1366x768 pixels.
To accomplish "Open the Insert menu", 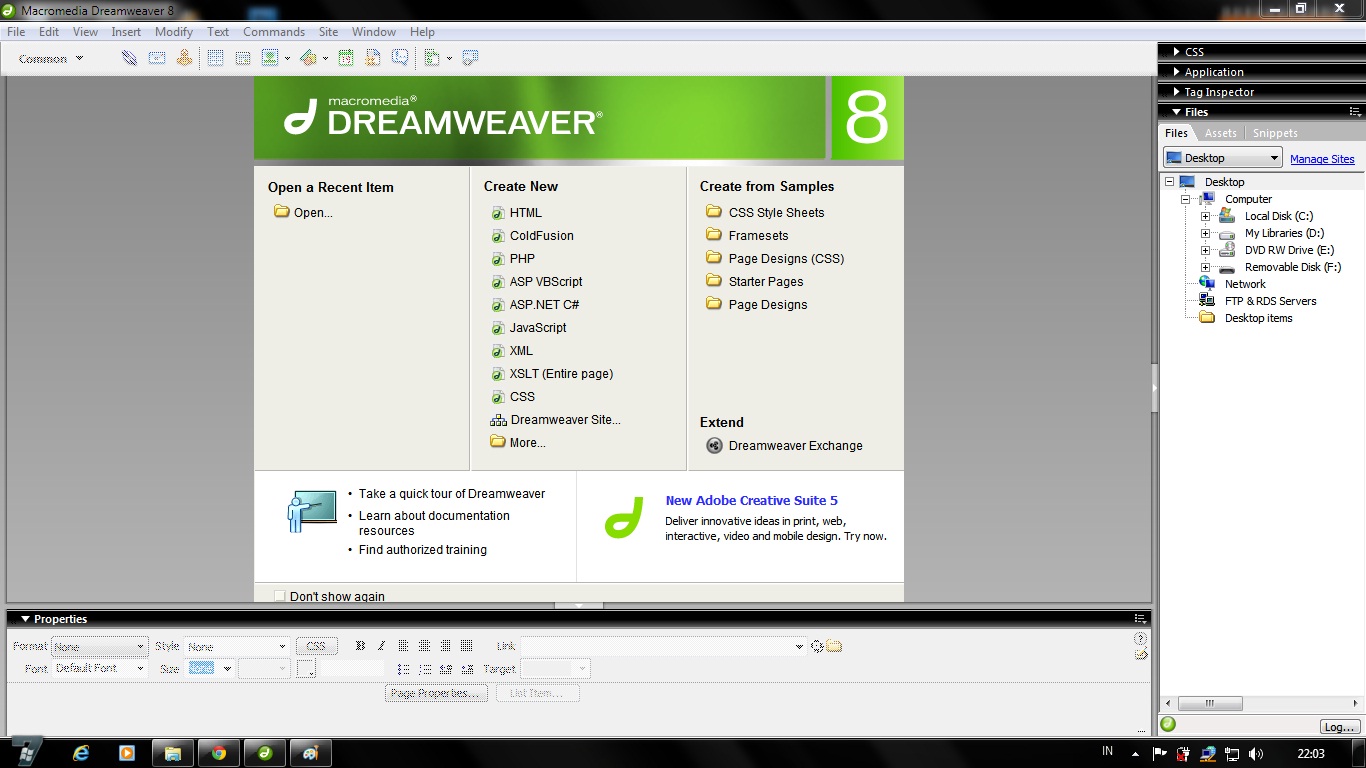I will point(126,32).
